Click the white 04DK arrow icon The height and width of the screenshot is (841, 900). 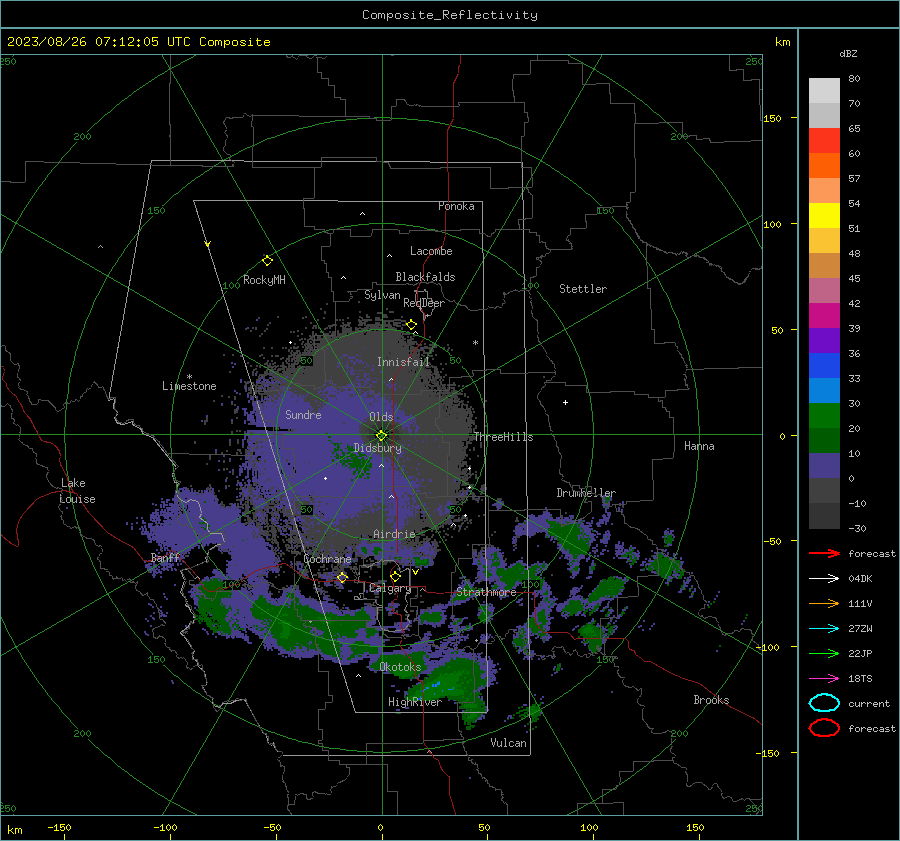coord(824,579)
